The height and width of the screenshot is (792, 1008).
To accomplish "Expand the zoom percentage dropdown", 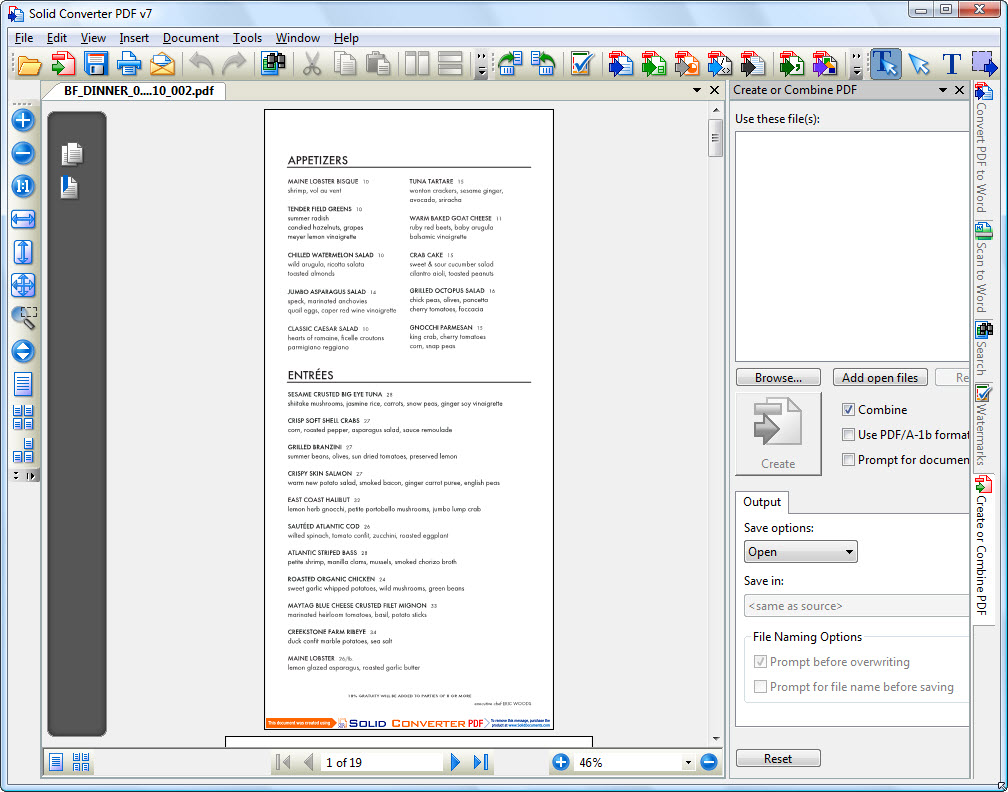I will point(688,763).
